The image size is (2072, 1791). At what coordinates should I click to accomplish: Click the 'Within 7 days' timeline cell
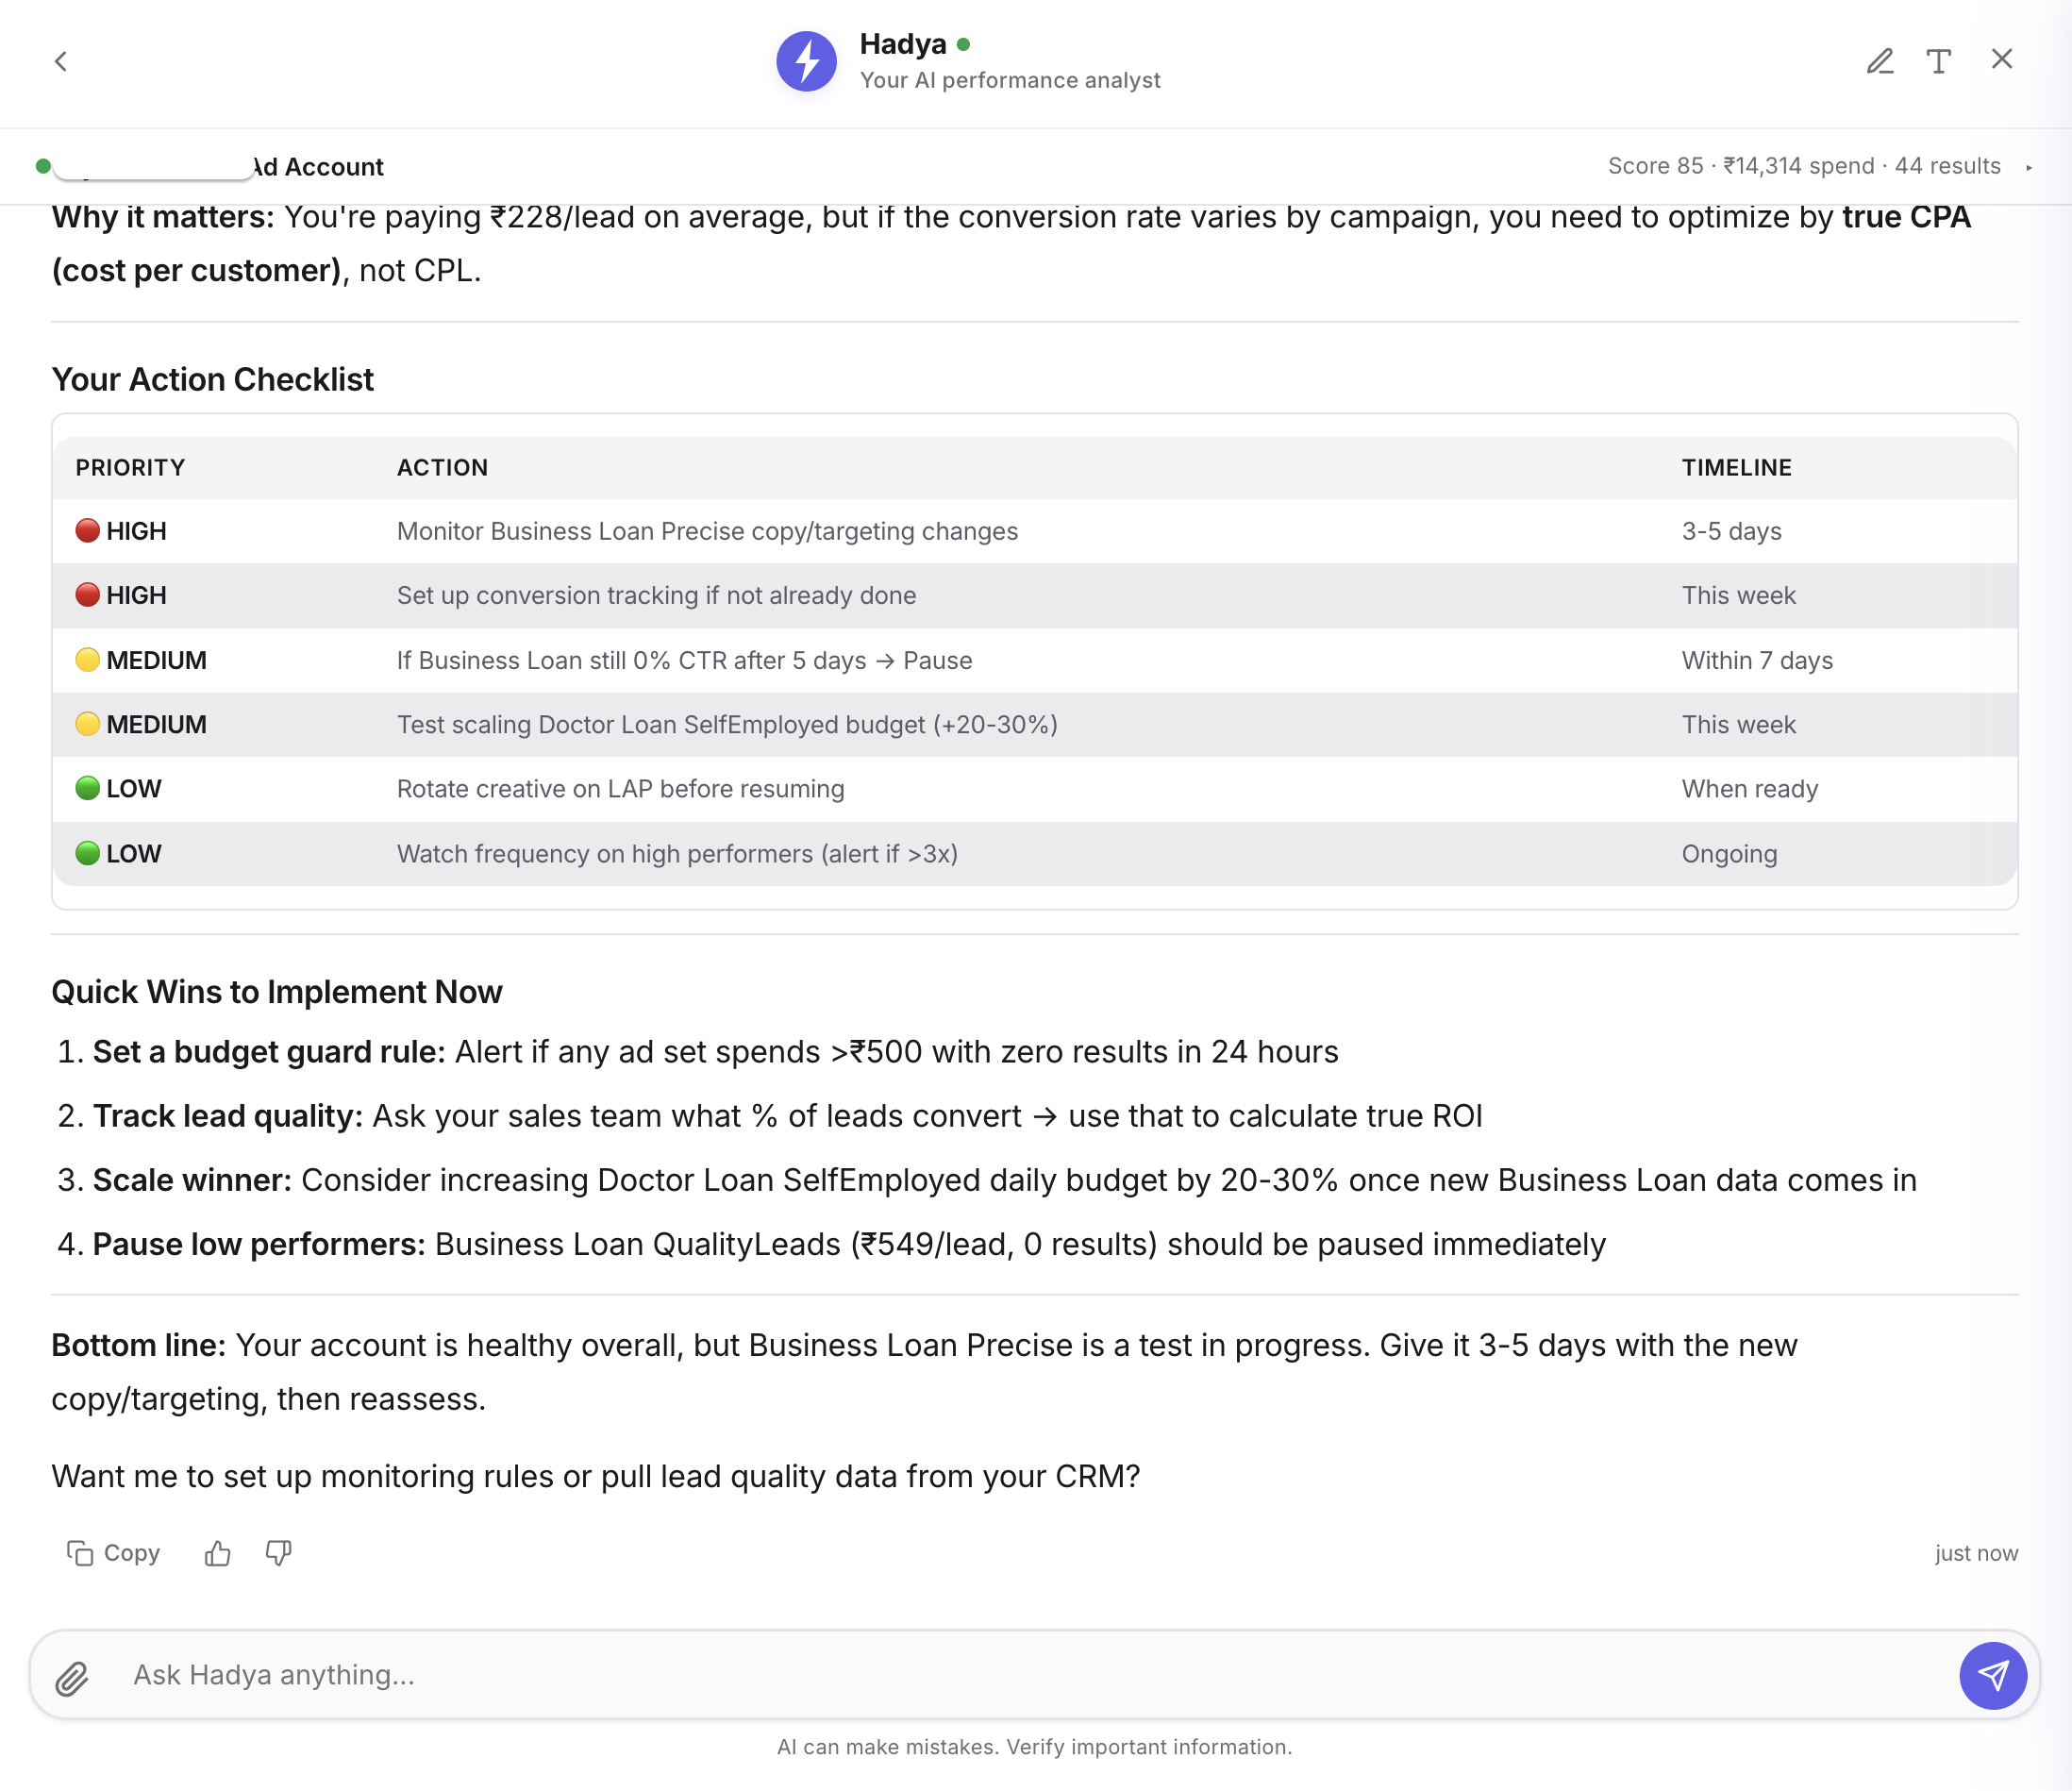point(1756,660)
